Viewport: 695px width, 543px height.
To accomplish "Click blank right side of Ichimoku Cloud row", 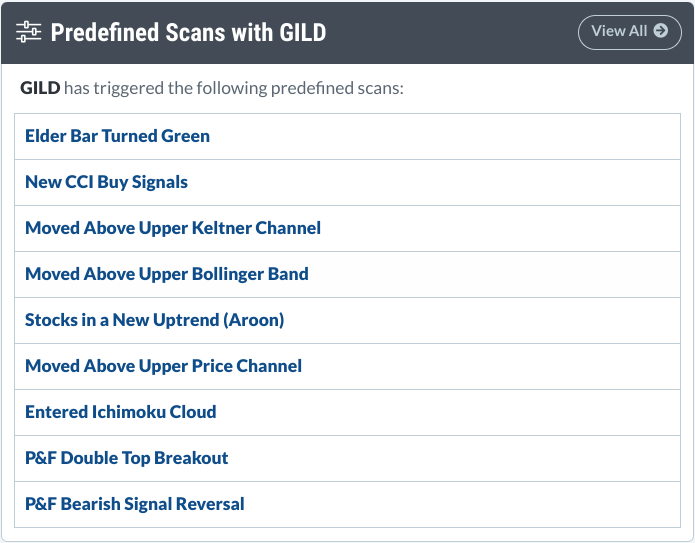I will point(448,412).
